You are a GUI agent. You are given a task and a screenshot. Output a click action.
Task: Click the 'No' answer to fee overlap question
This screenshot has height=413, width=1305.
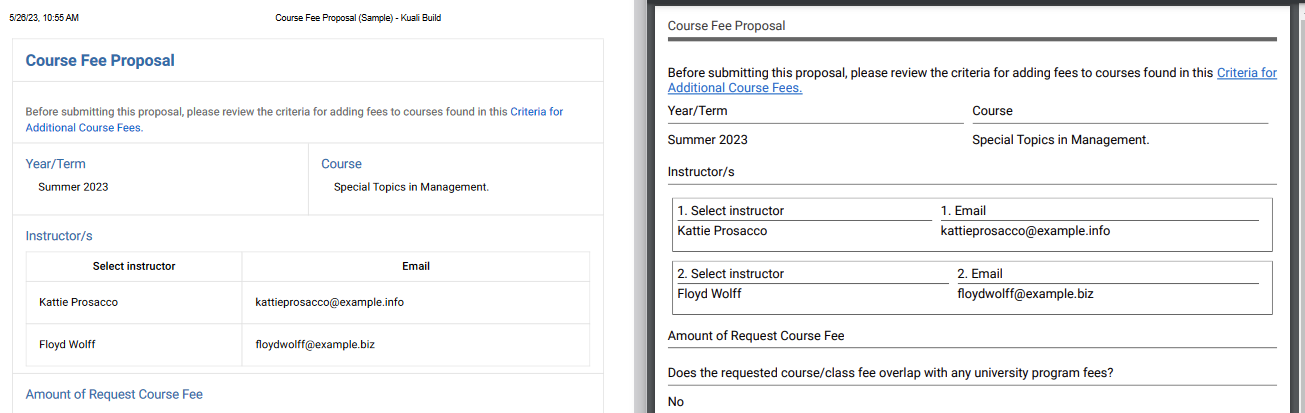point(676,402)
